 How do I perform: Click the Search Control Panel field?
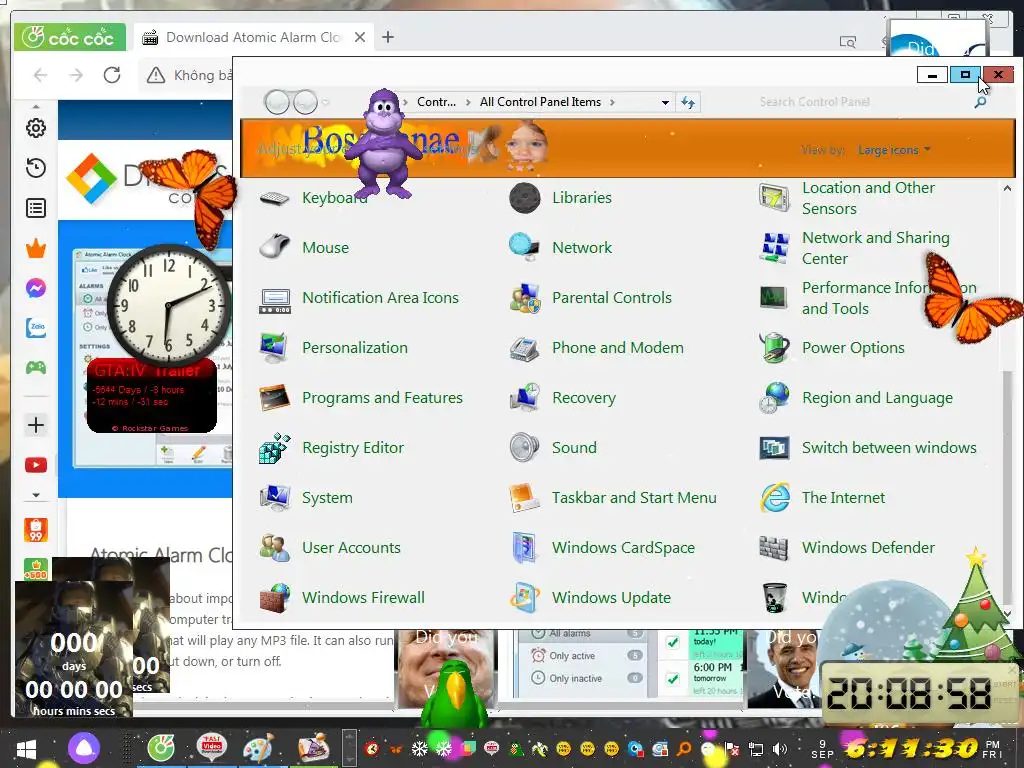(x=865, y=102)
